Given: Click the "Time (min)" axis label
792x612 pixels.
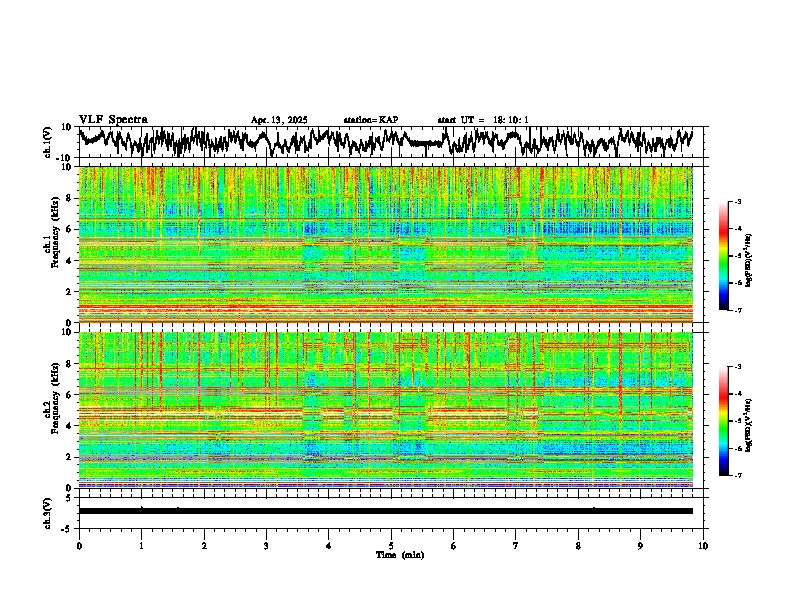Looking at the screenshot, I should click(x=400, y=555).
